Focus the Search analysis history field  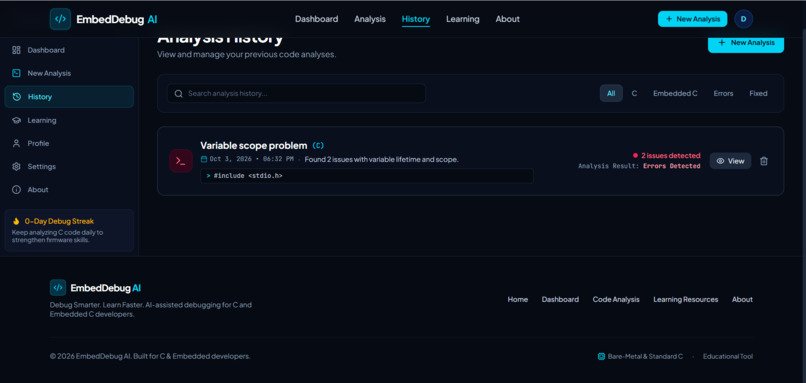click(x=296, y=94)
